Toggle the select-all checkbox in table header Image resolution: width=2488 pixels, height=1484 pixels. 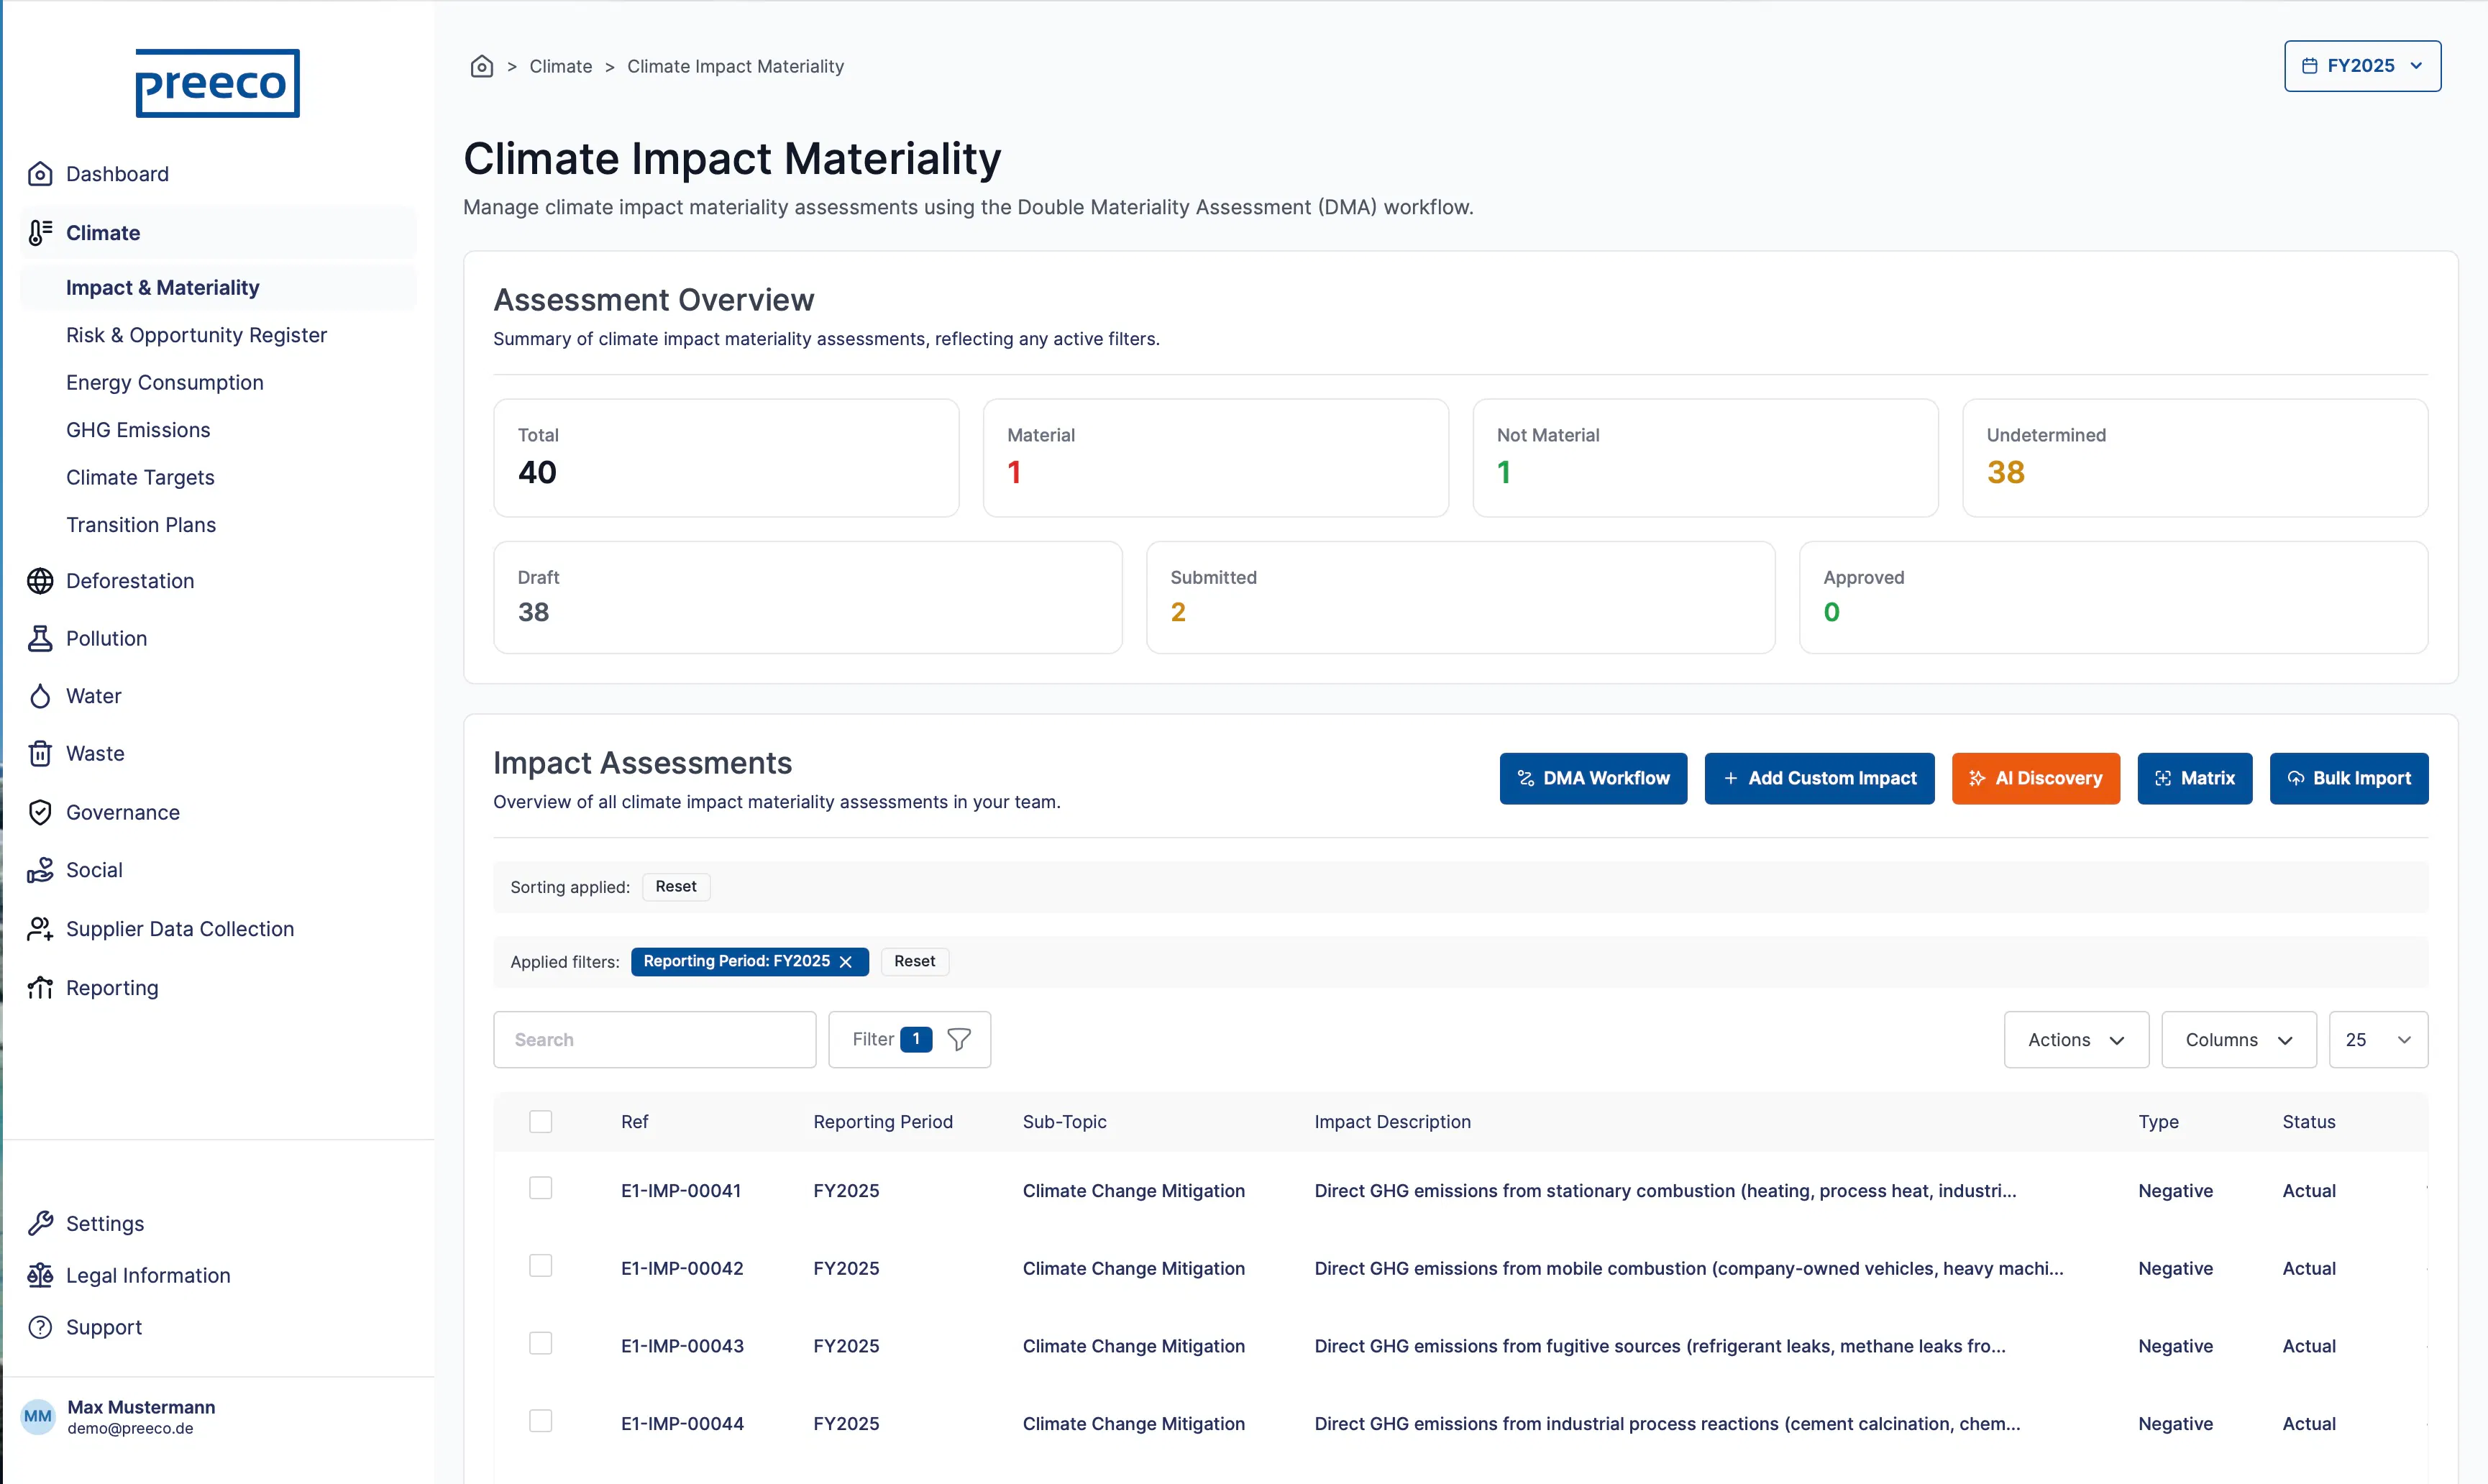541,1122
